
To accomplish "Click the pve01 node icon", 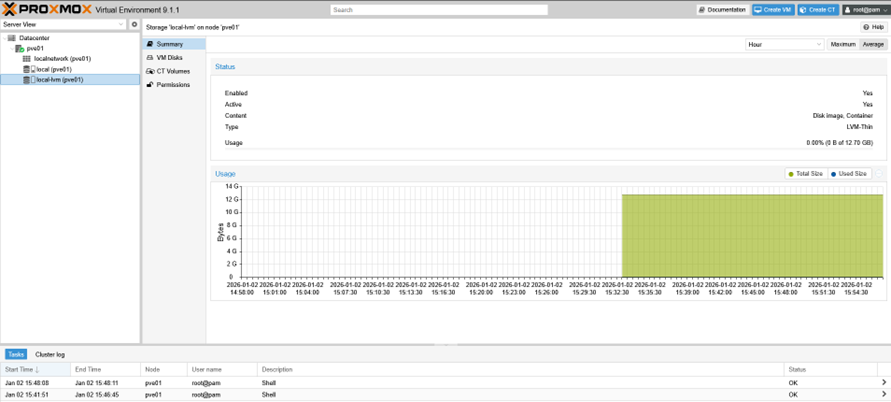I will [19, 48].
